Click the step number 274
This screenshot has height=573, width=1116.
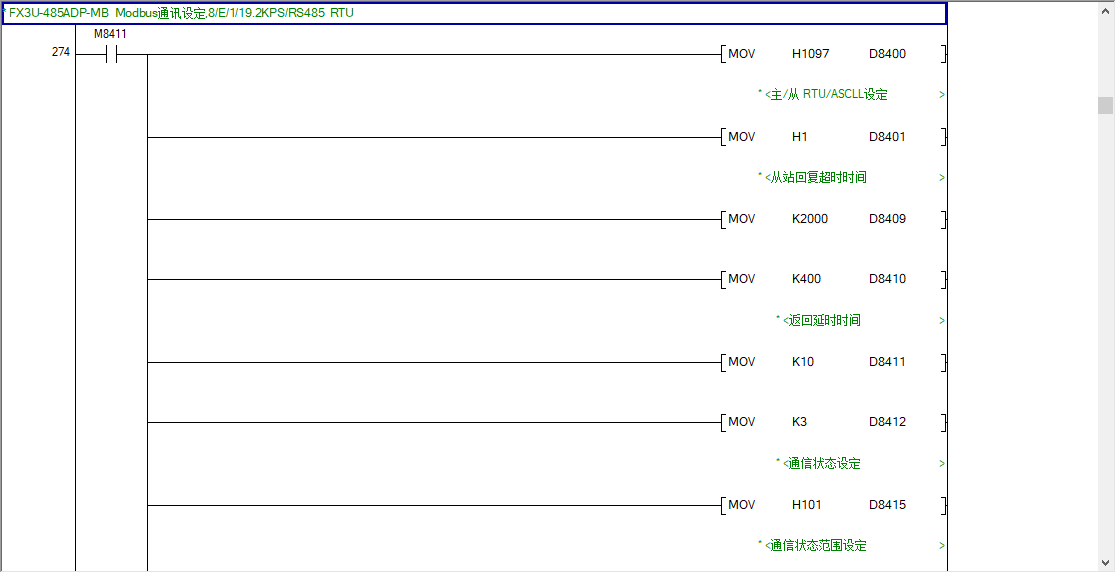60,53
